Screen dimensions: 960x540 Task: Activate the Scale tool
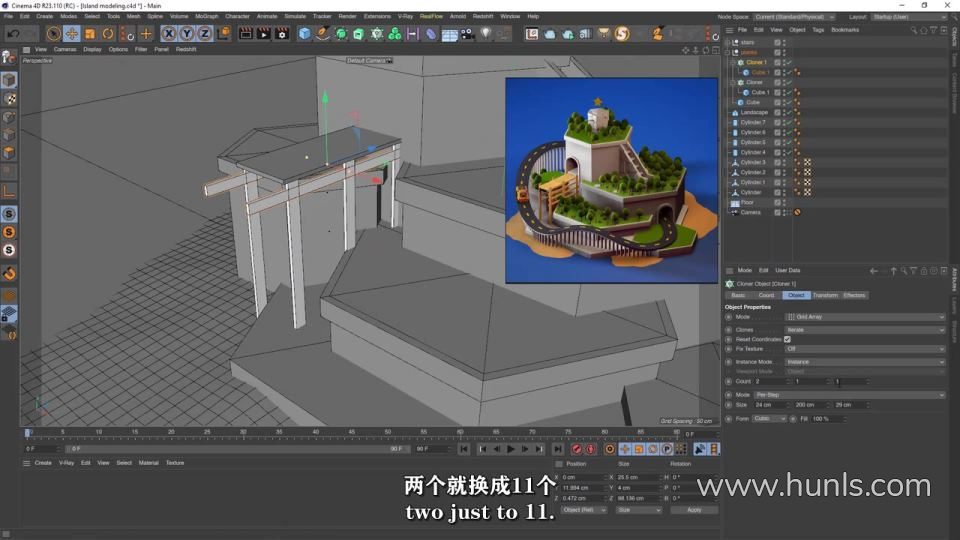[x=90, y=34]
